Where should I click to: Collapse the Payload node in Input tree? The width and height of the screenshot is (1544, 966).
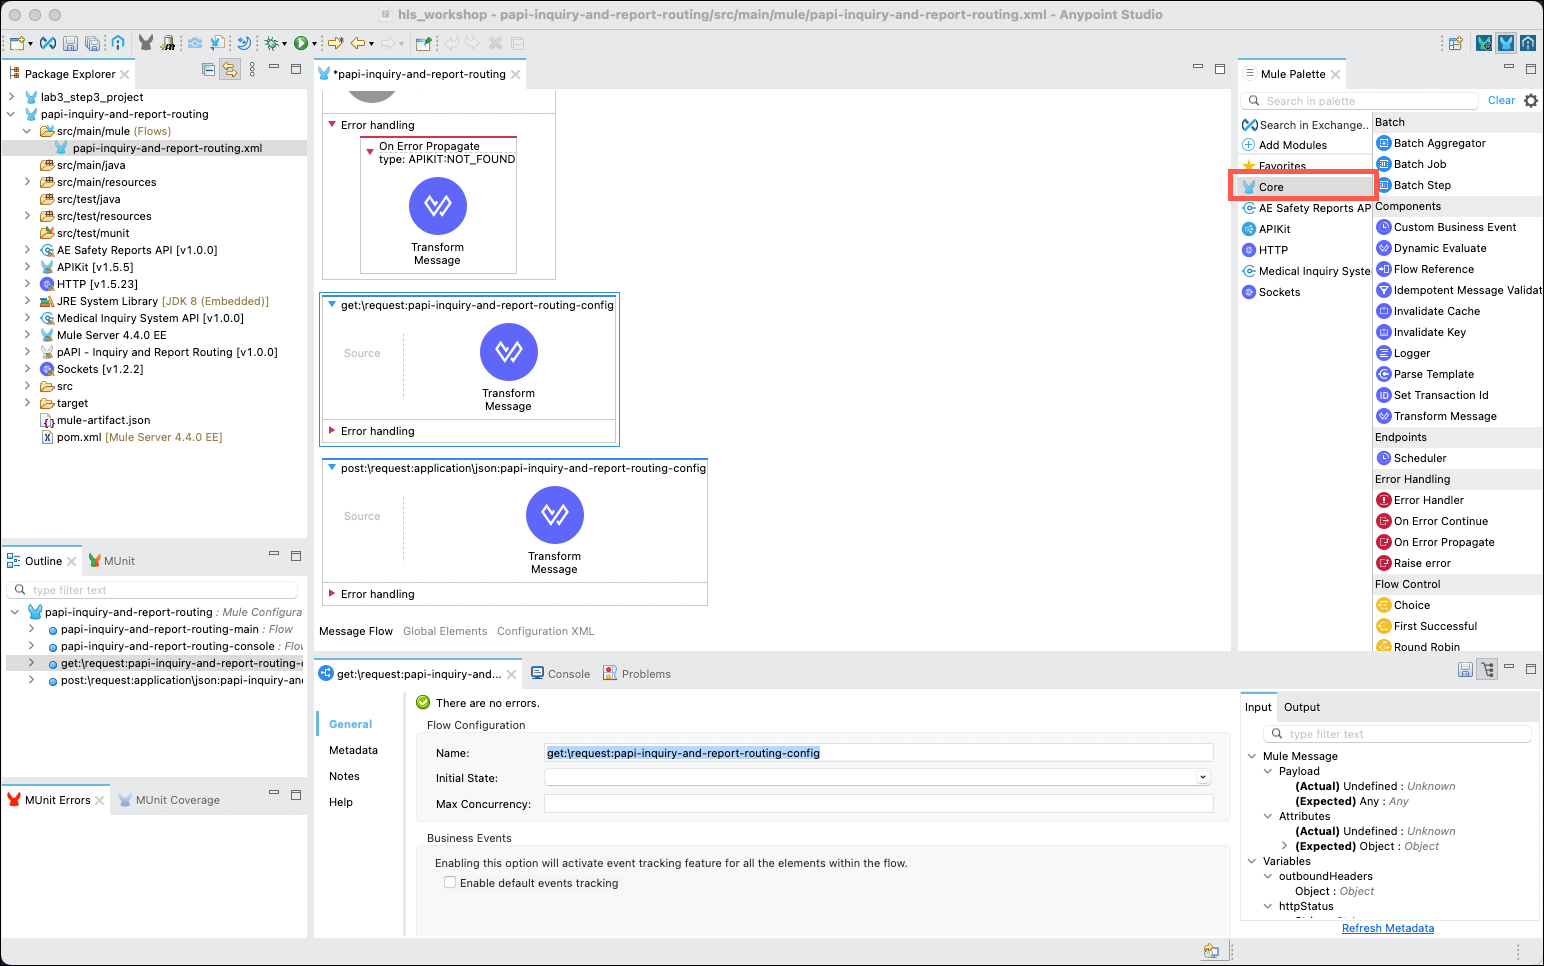tap(1268, 771)
